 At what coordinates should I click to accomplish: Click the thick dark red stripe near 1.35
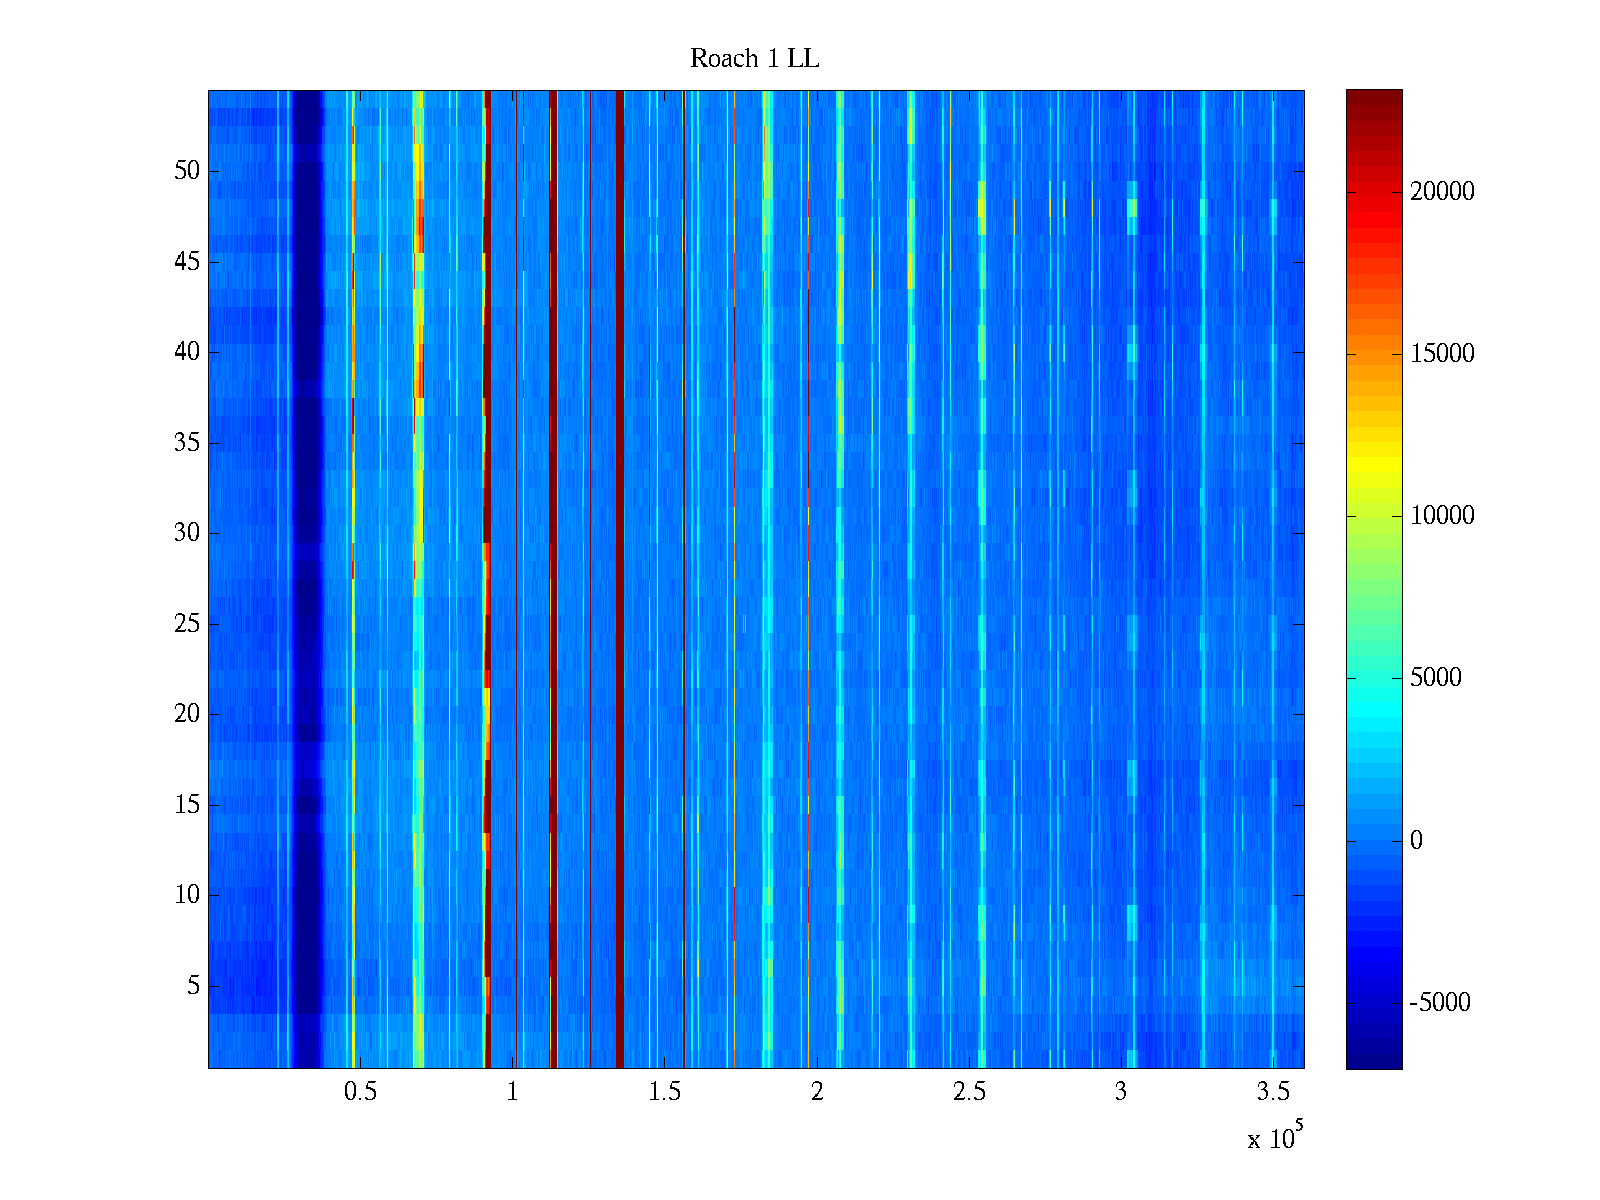(x=619, y=580)
